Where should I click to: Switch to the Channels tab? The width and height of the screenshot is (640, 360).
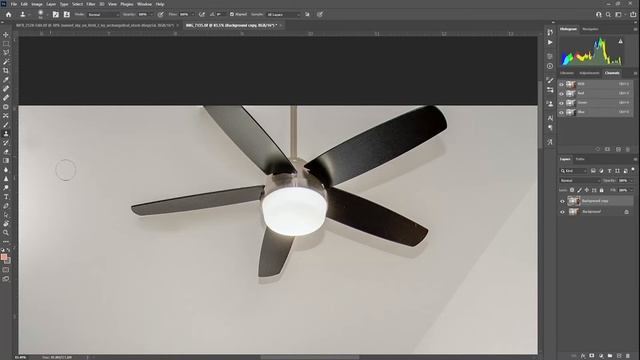[x=612, y=73]
